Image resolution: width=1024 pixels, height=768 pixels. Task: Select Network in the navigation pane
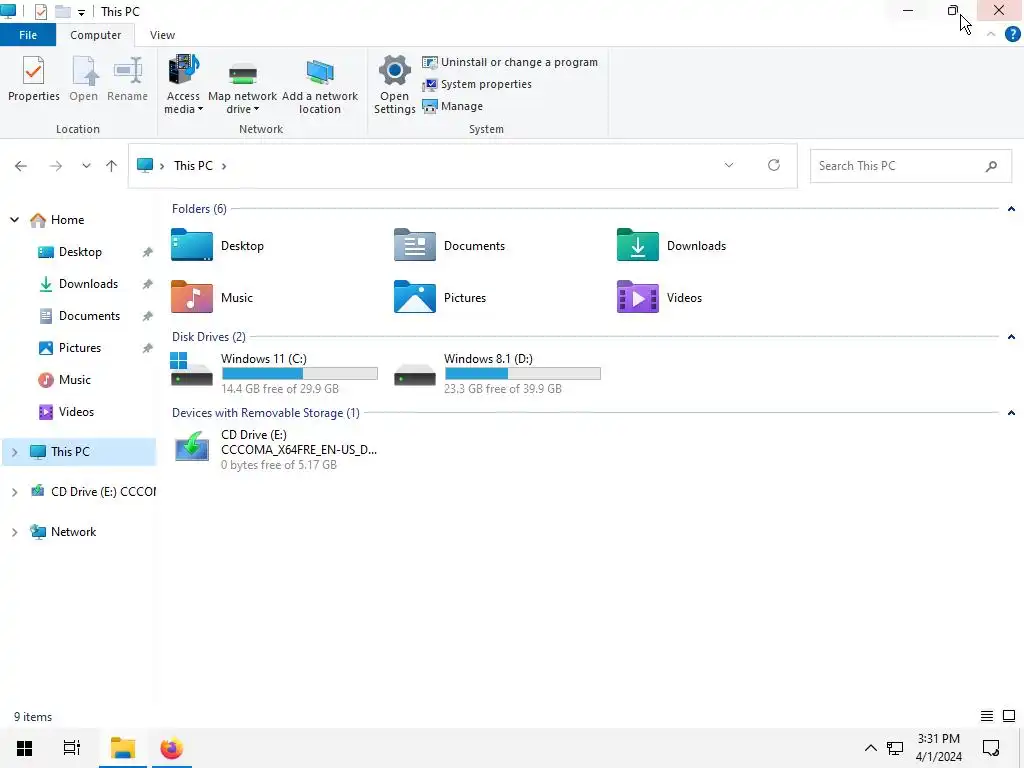click(x=63, y=532)
